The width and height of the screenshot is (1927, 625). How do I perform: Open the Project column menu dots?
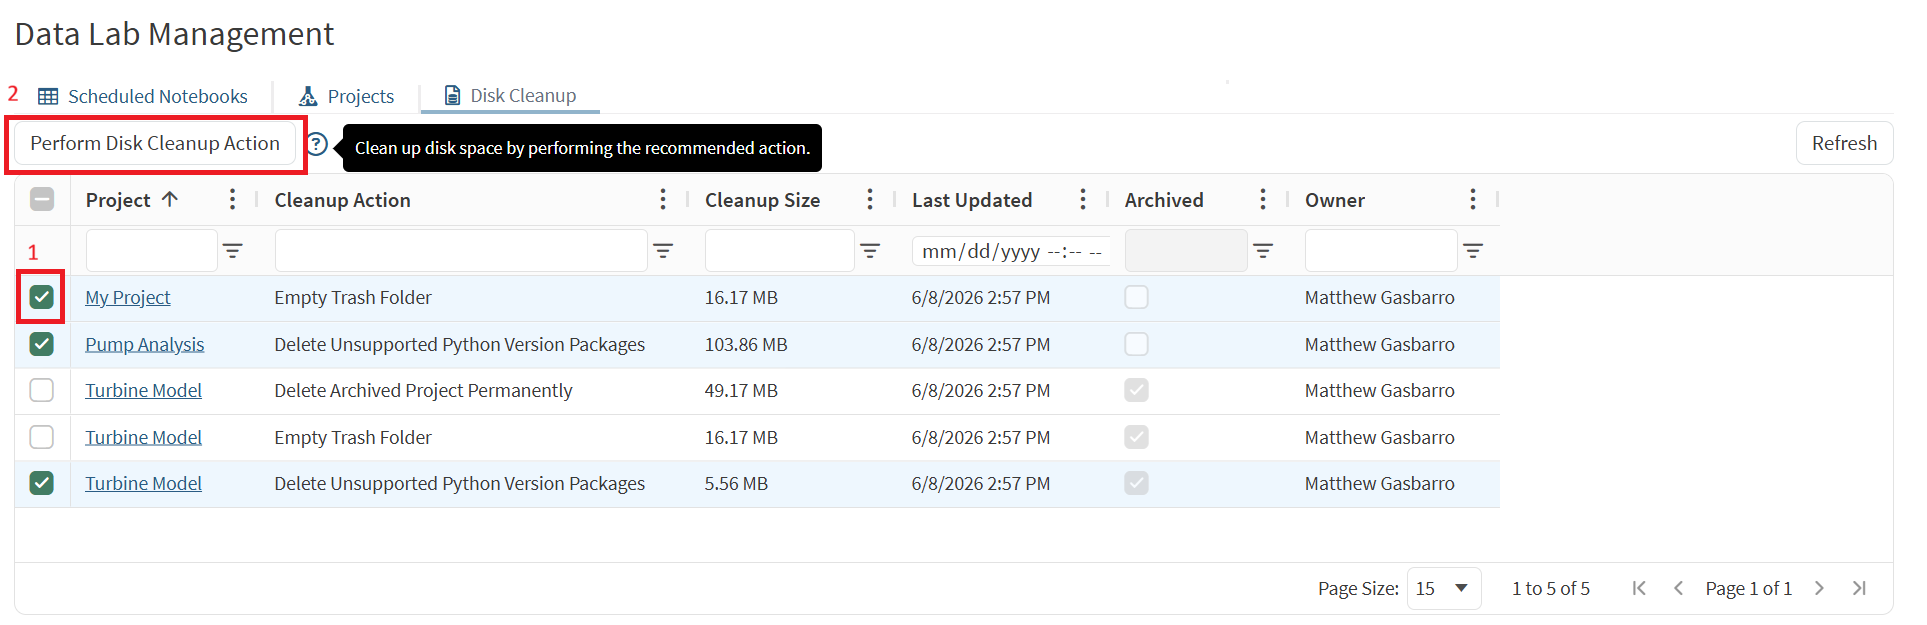point(232,199)
